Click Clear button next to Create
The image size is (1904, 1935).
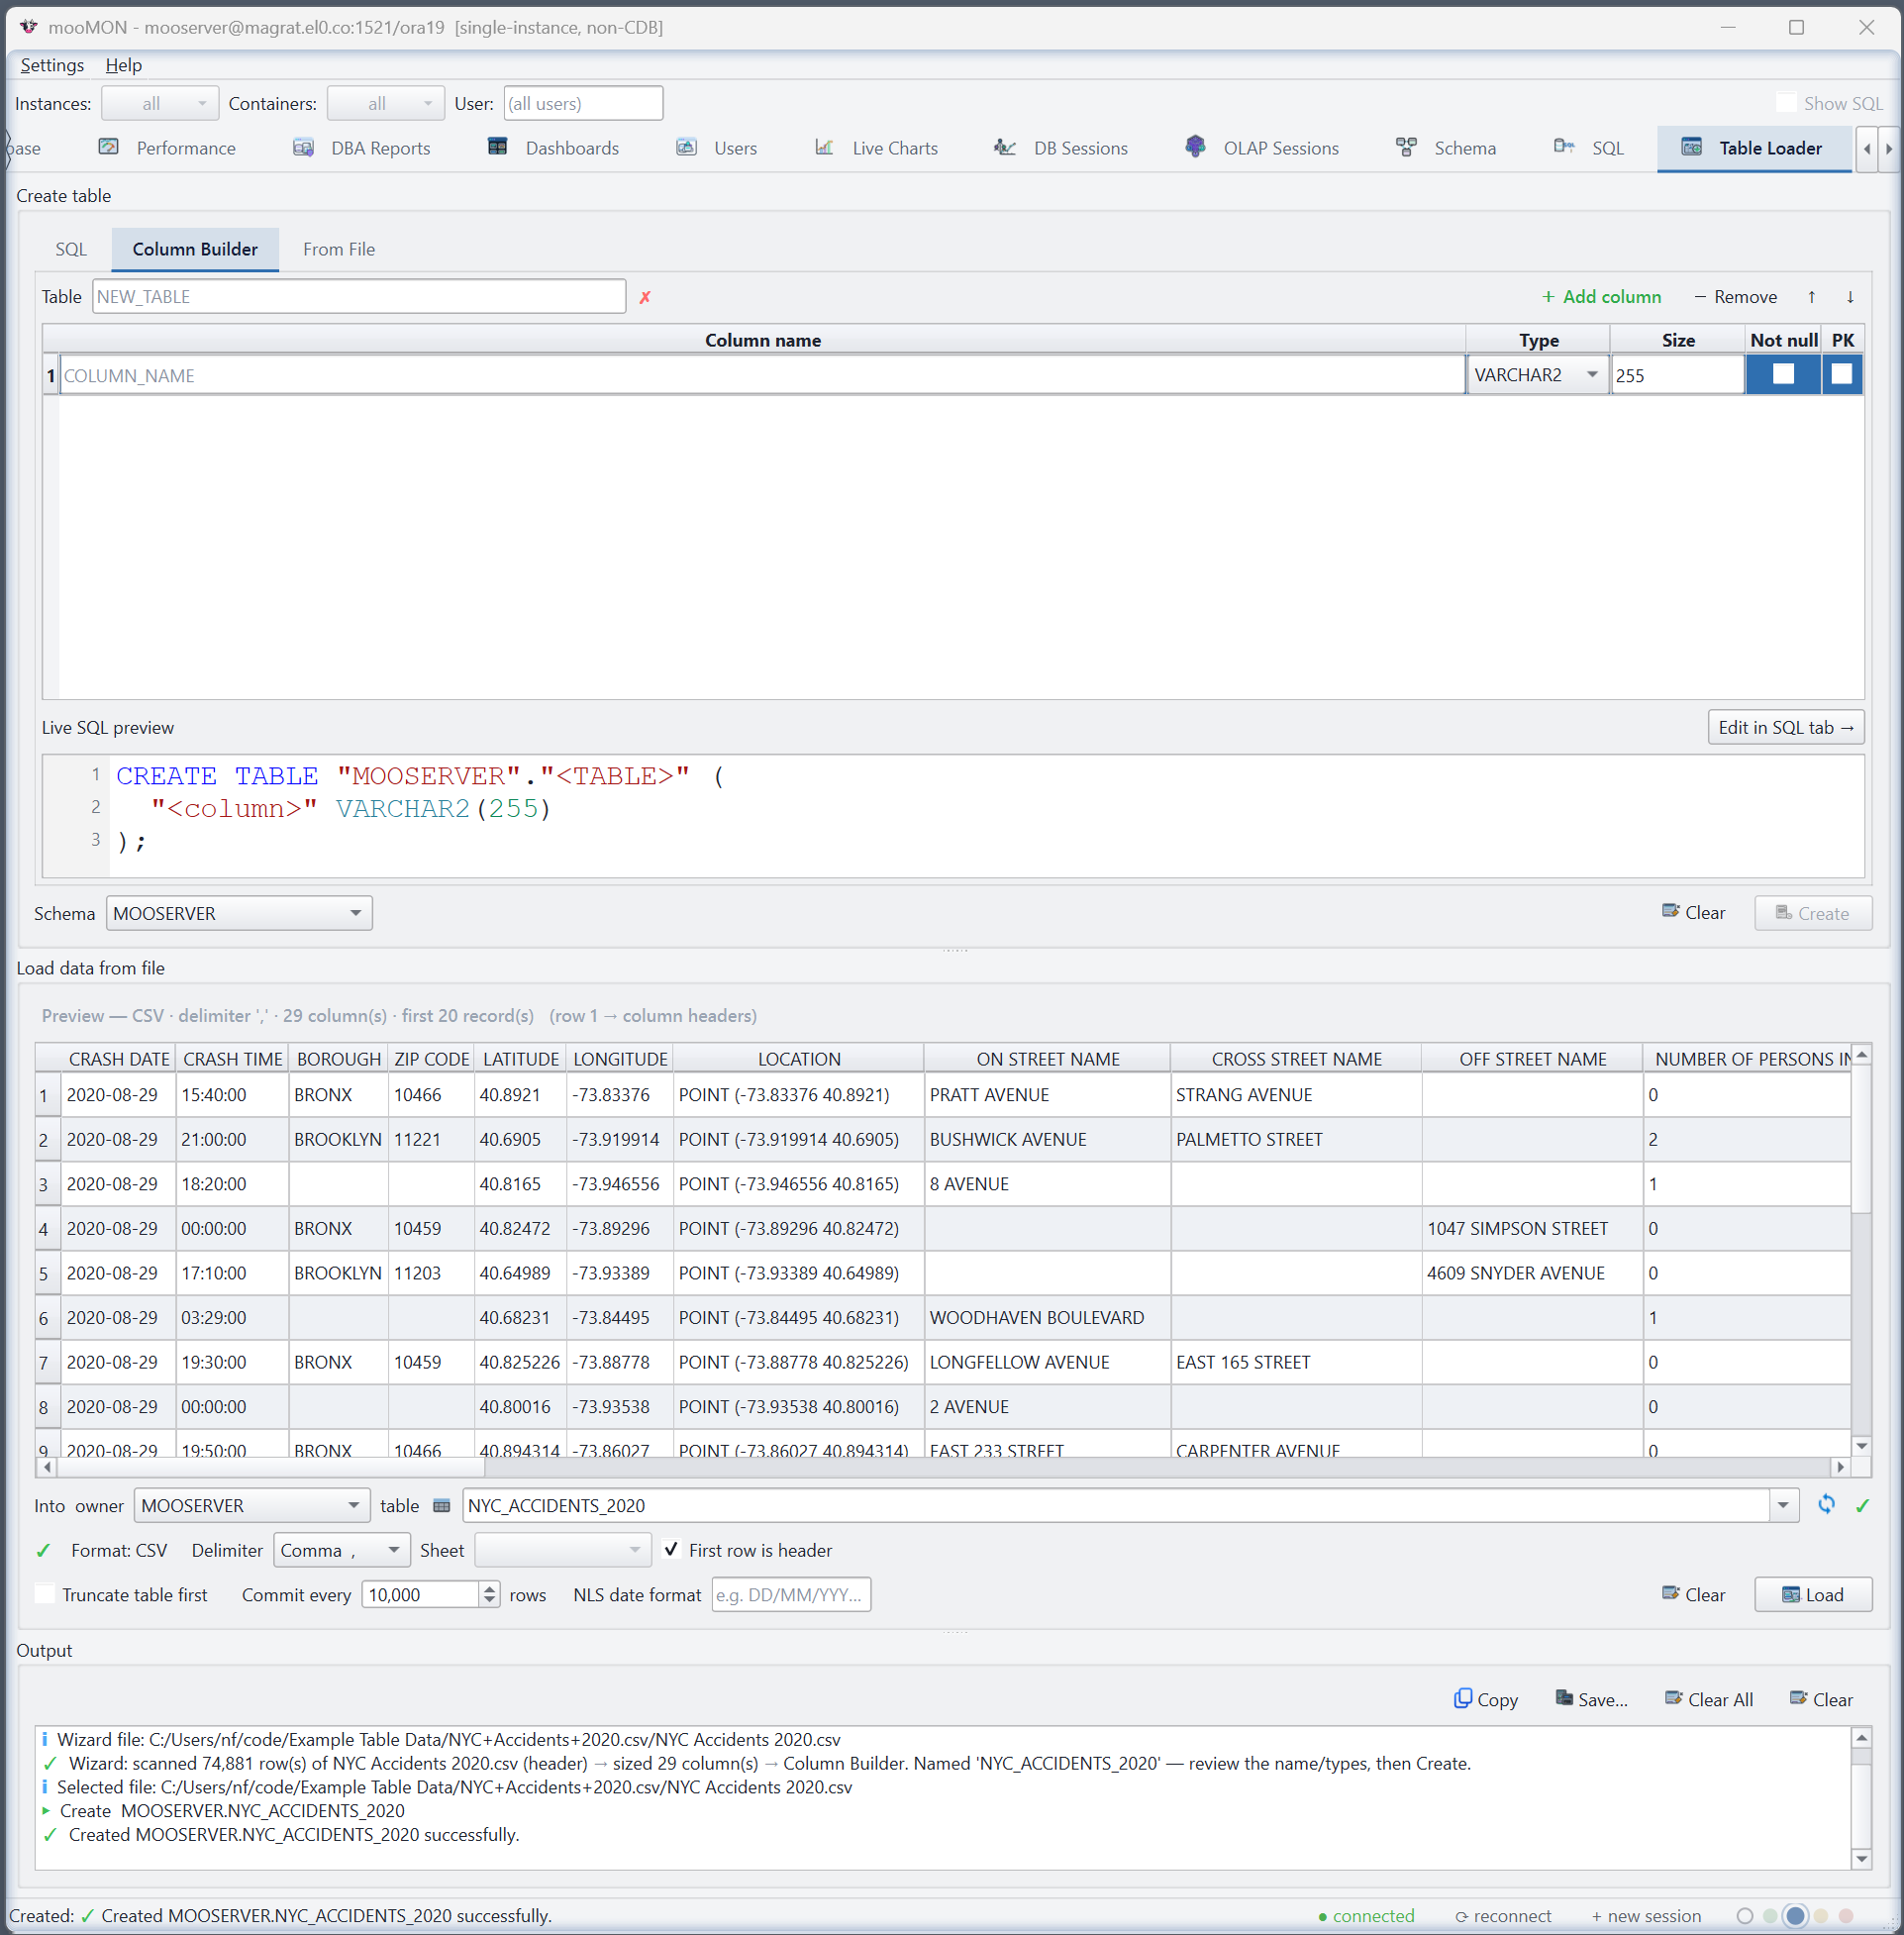point(1694,912)
